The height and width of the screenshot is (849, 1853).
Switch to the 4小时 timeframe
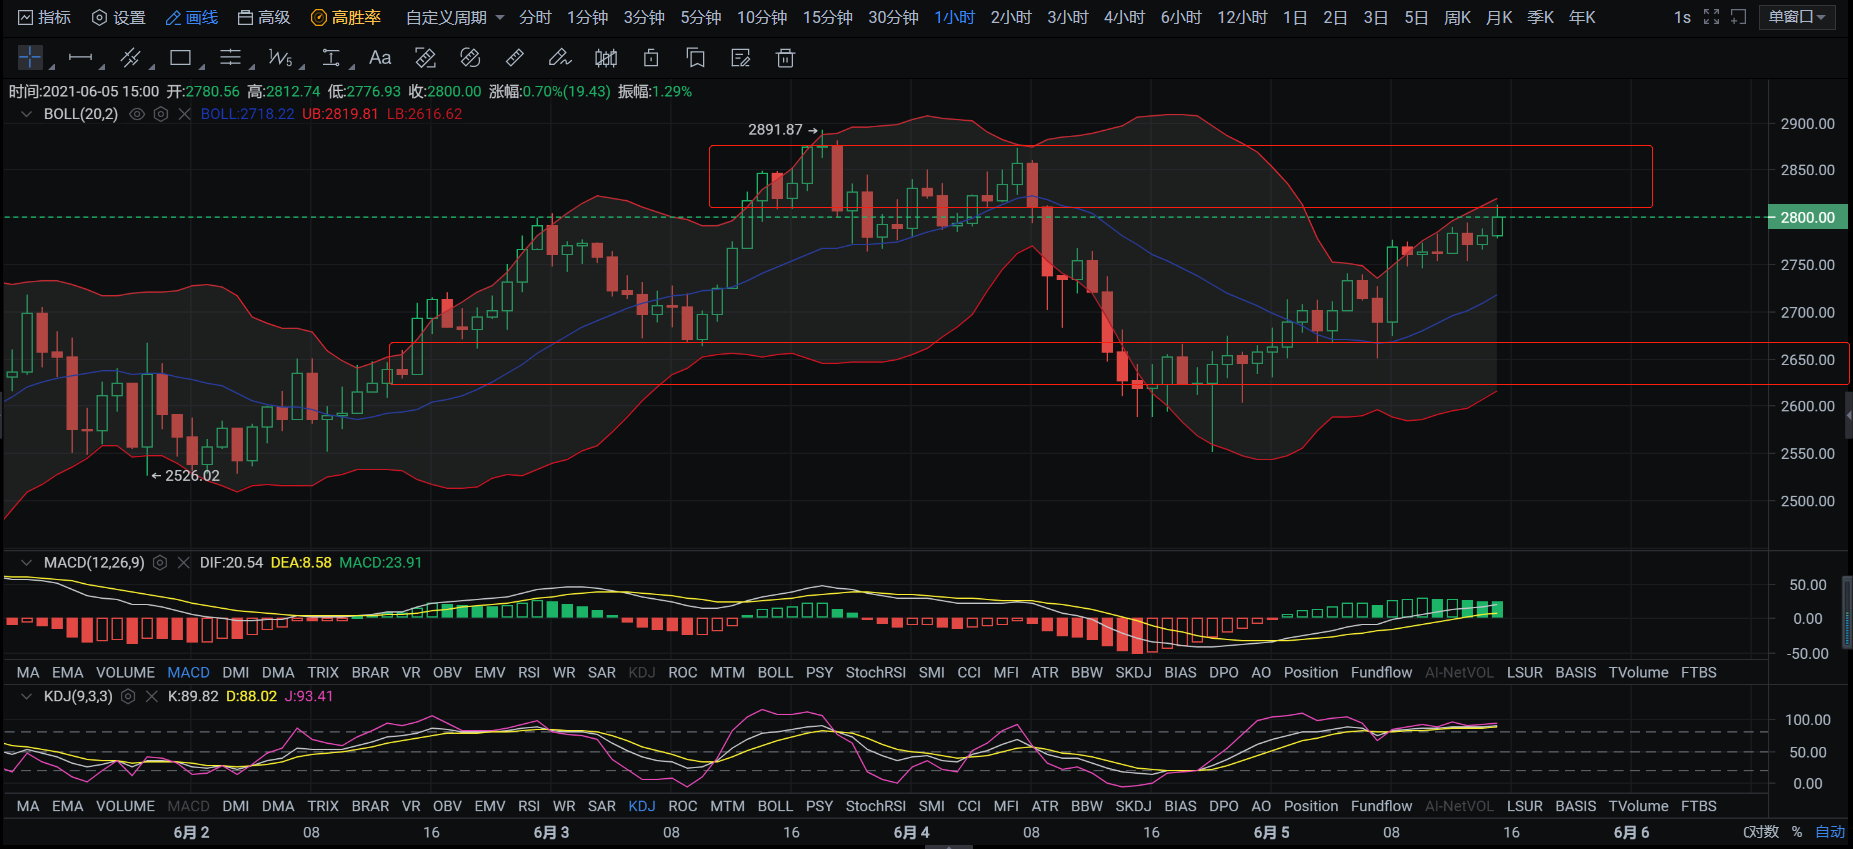(x=1124, y=17)
